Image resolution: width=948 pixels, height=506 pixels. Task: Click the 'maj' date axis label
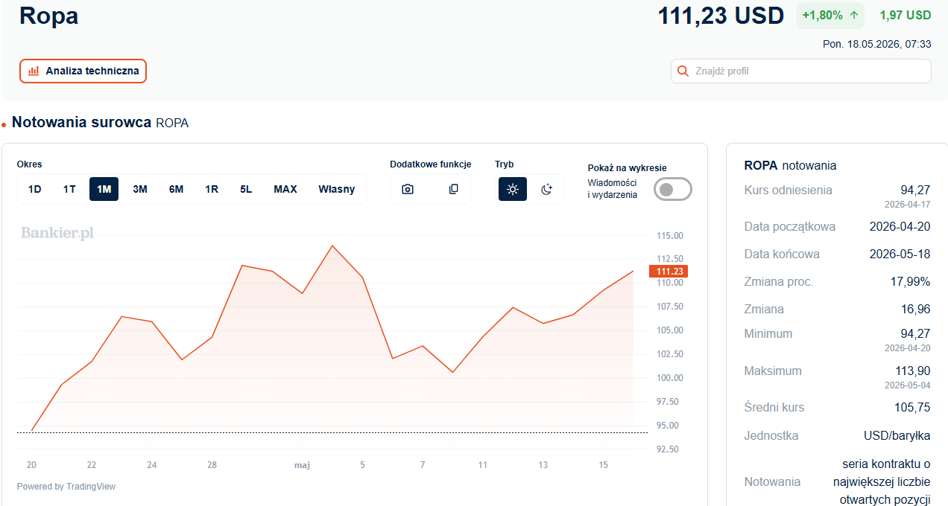[x=302, y=465]
